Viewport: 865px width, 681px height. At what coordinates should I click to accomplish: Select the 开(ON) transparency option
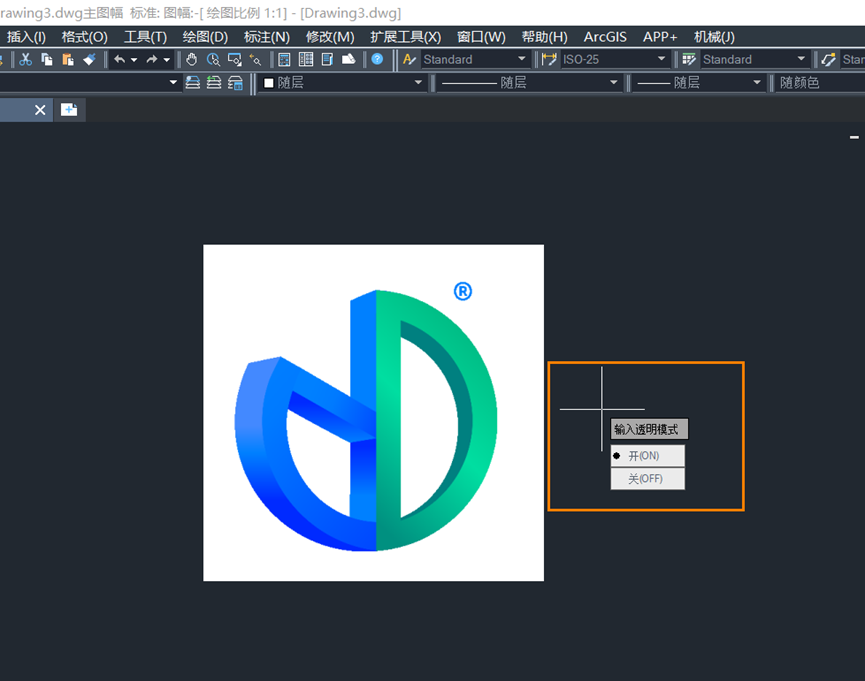648,456
